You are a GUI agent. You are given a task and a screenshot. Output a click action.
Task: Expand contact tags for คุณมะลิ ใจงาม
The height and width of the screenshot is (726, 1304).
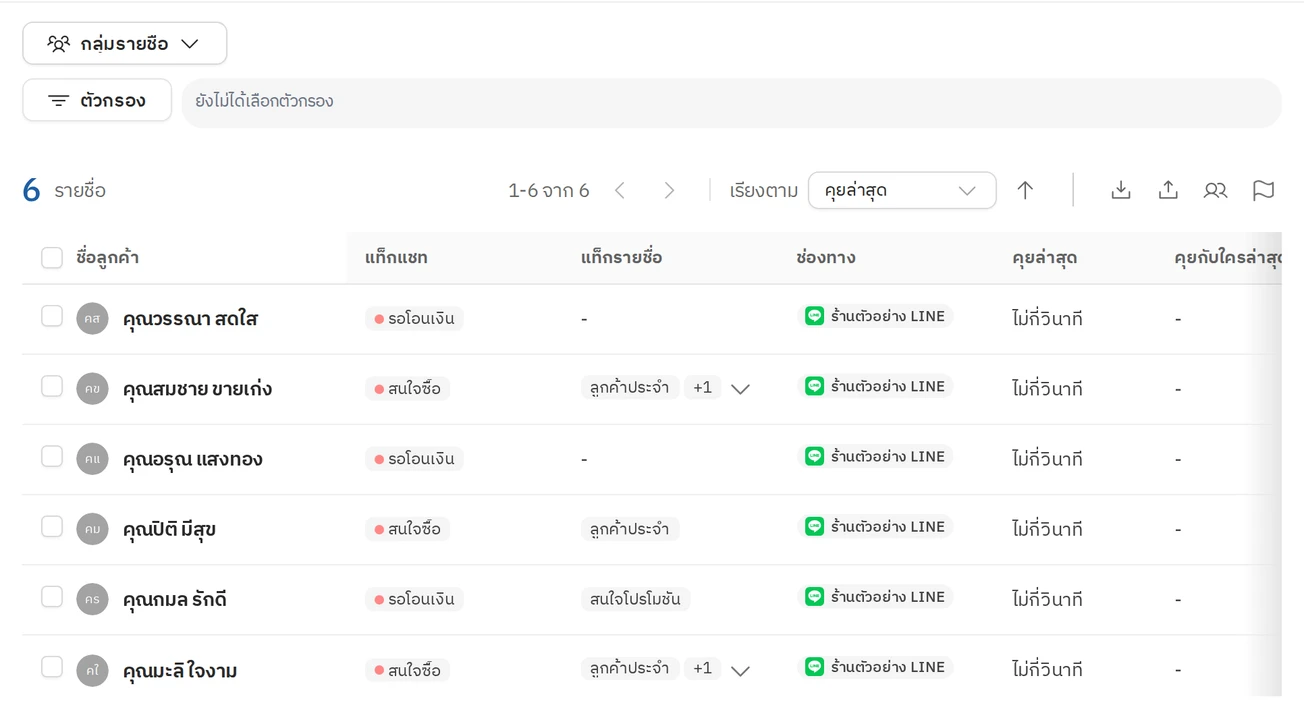(x=740, y=670)
